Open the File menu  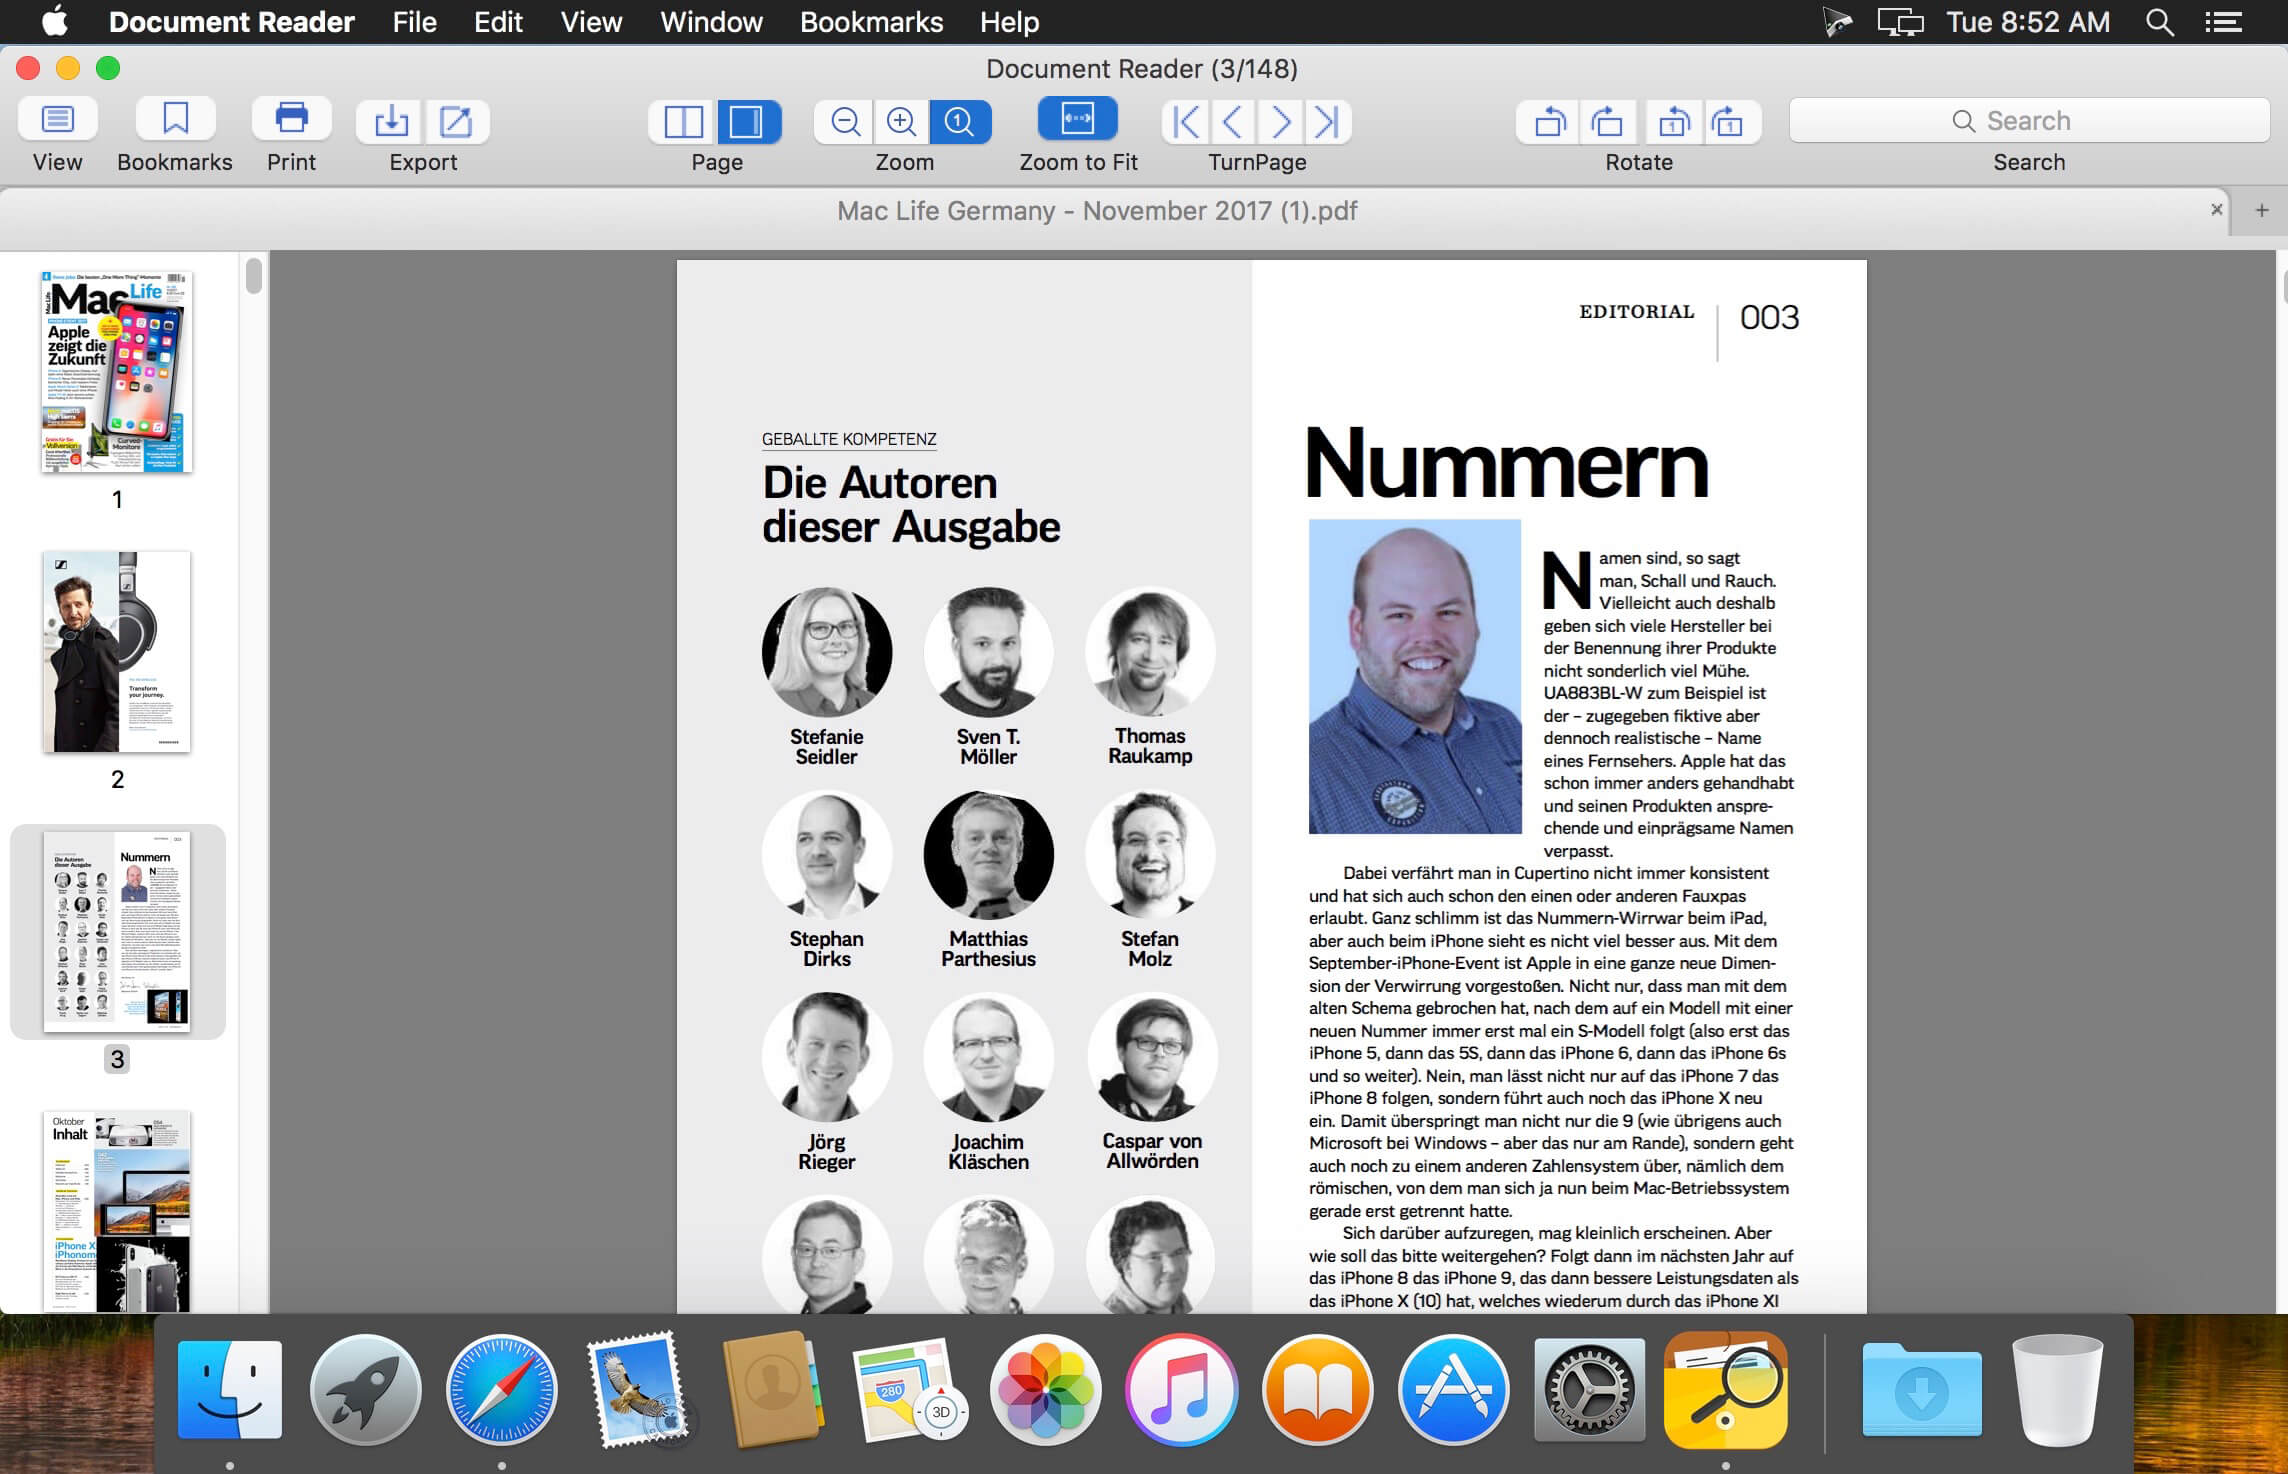[414, 22]
